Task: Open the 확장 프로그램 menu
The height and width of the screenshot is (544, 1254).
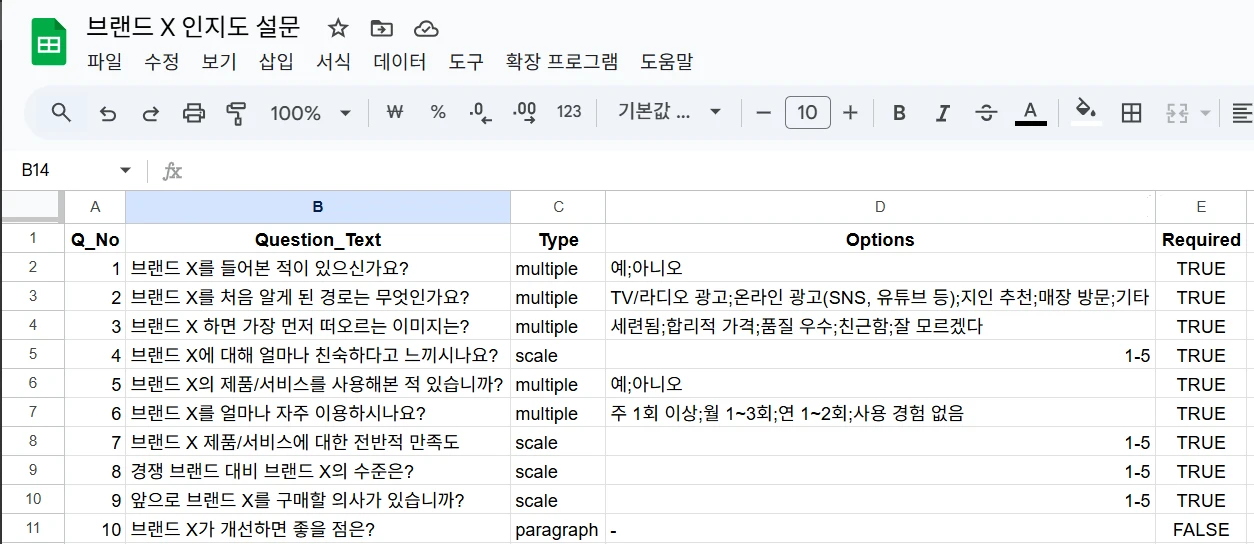Action: click(x=562, y=62)
